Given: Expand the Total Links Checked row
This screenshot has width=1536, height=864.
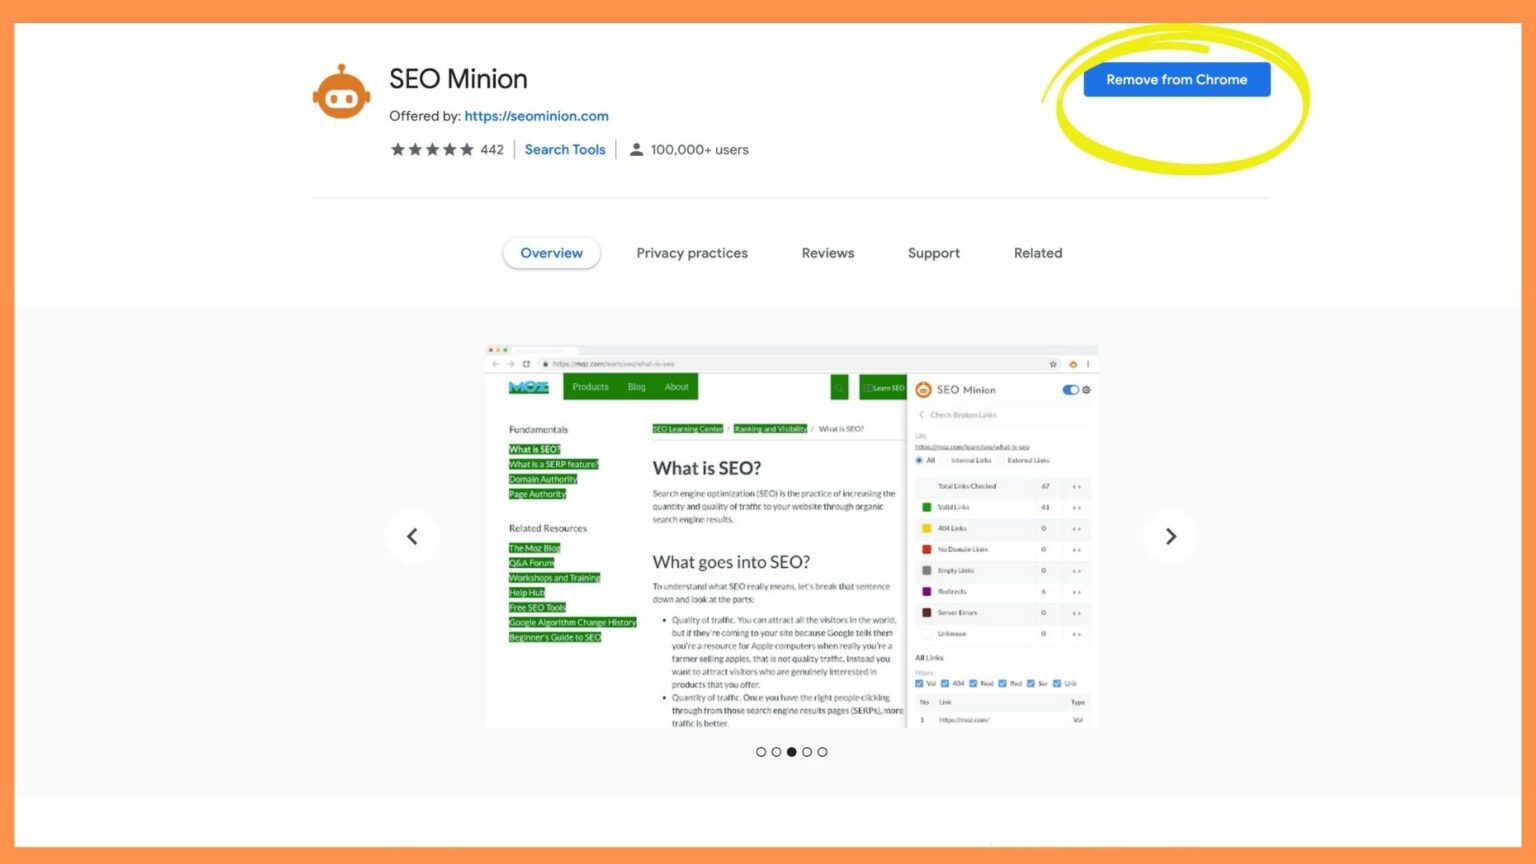Looking at the screenshot, I should (x=1077, y=486).
